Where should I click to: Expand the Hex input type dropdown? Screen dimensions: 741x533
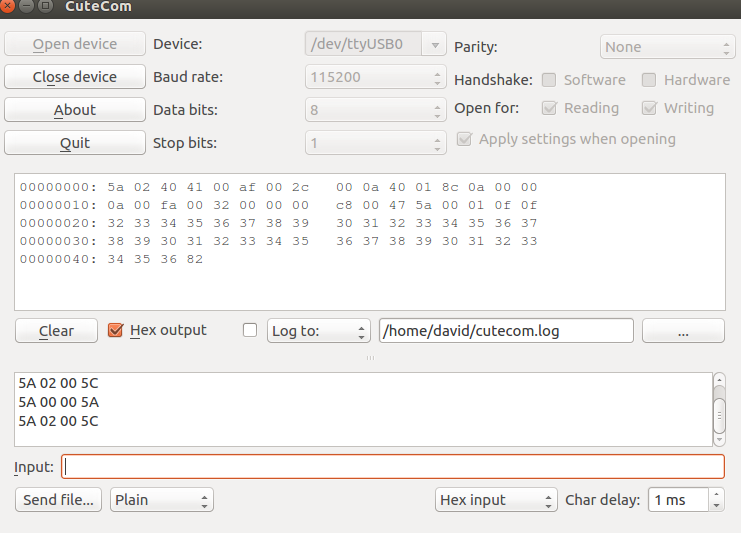click(496, 500)
